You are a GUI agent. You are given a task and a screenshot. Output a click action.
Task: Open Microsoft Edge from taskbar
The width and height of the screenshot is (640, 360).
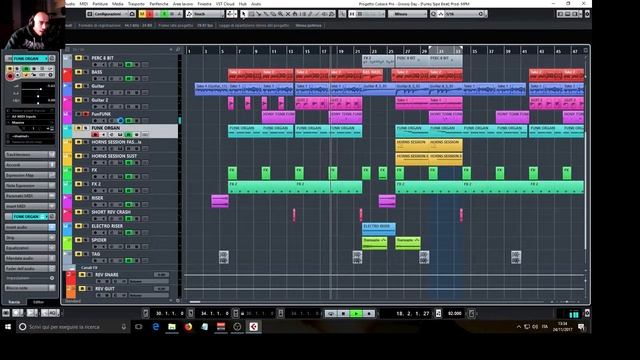156,327
